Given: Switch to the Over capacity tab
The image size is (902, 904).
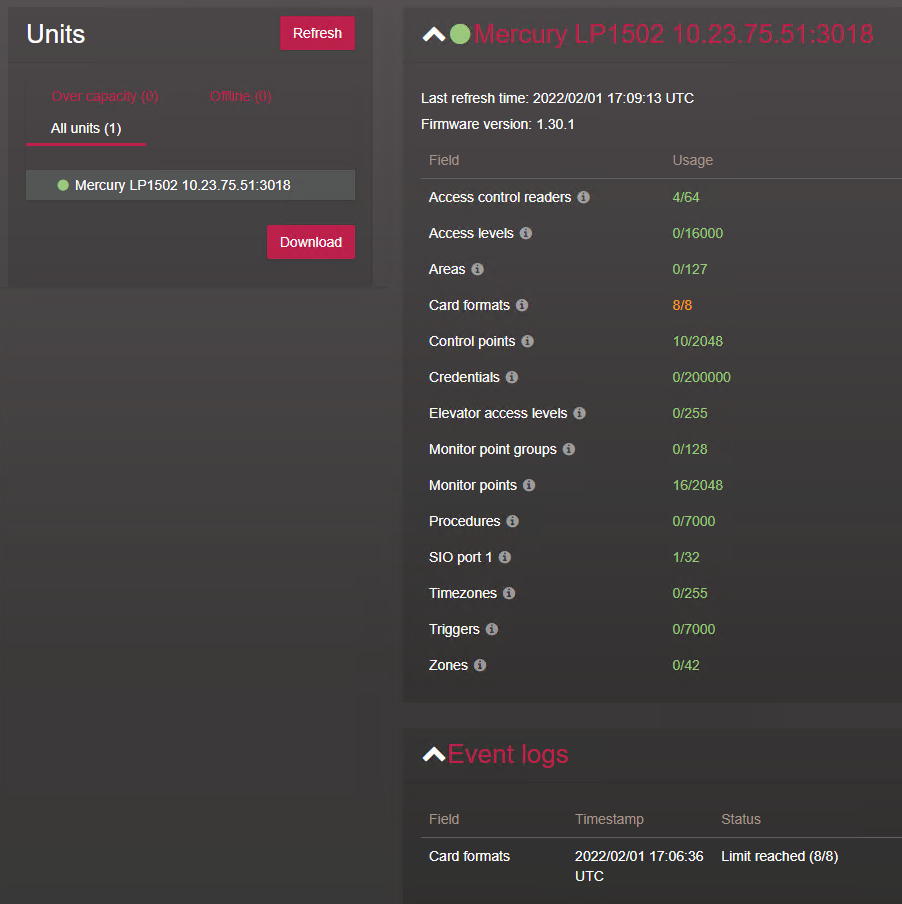Looking at the screenshot, I should [105, 97].
